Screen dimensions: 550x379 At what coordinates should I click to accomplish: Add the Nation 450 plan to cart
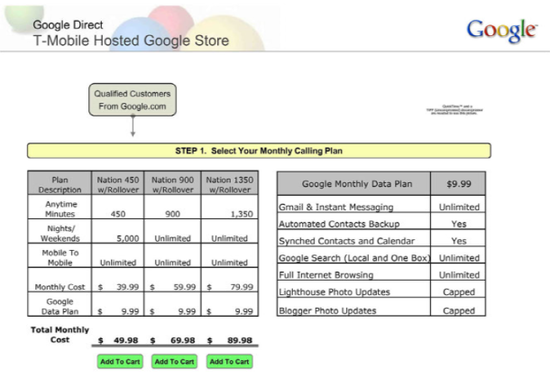tap(120, 361)
